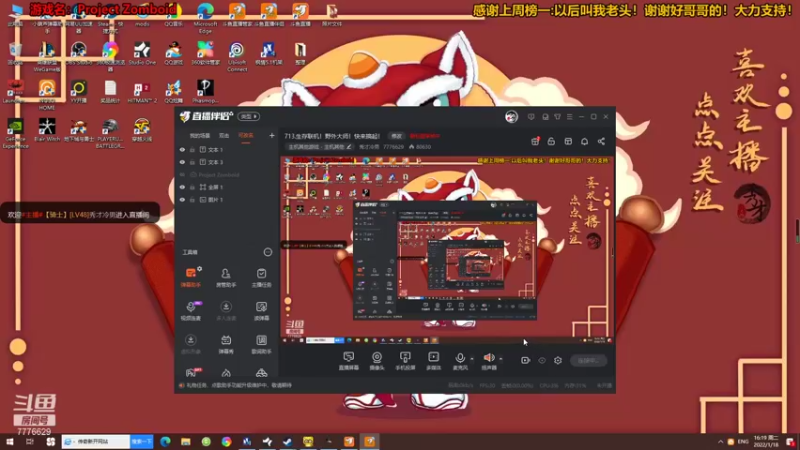Click the share icon in header
This screenshot has width=800, height=450.
[x=601, y=141]
